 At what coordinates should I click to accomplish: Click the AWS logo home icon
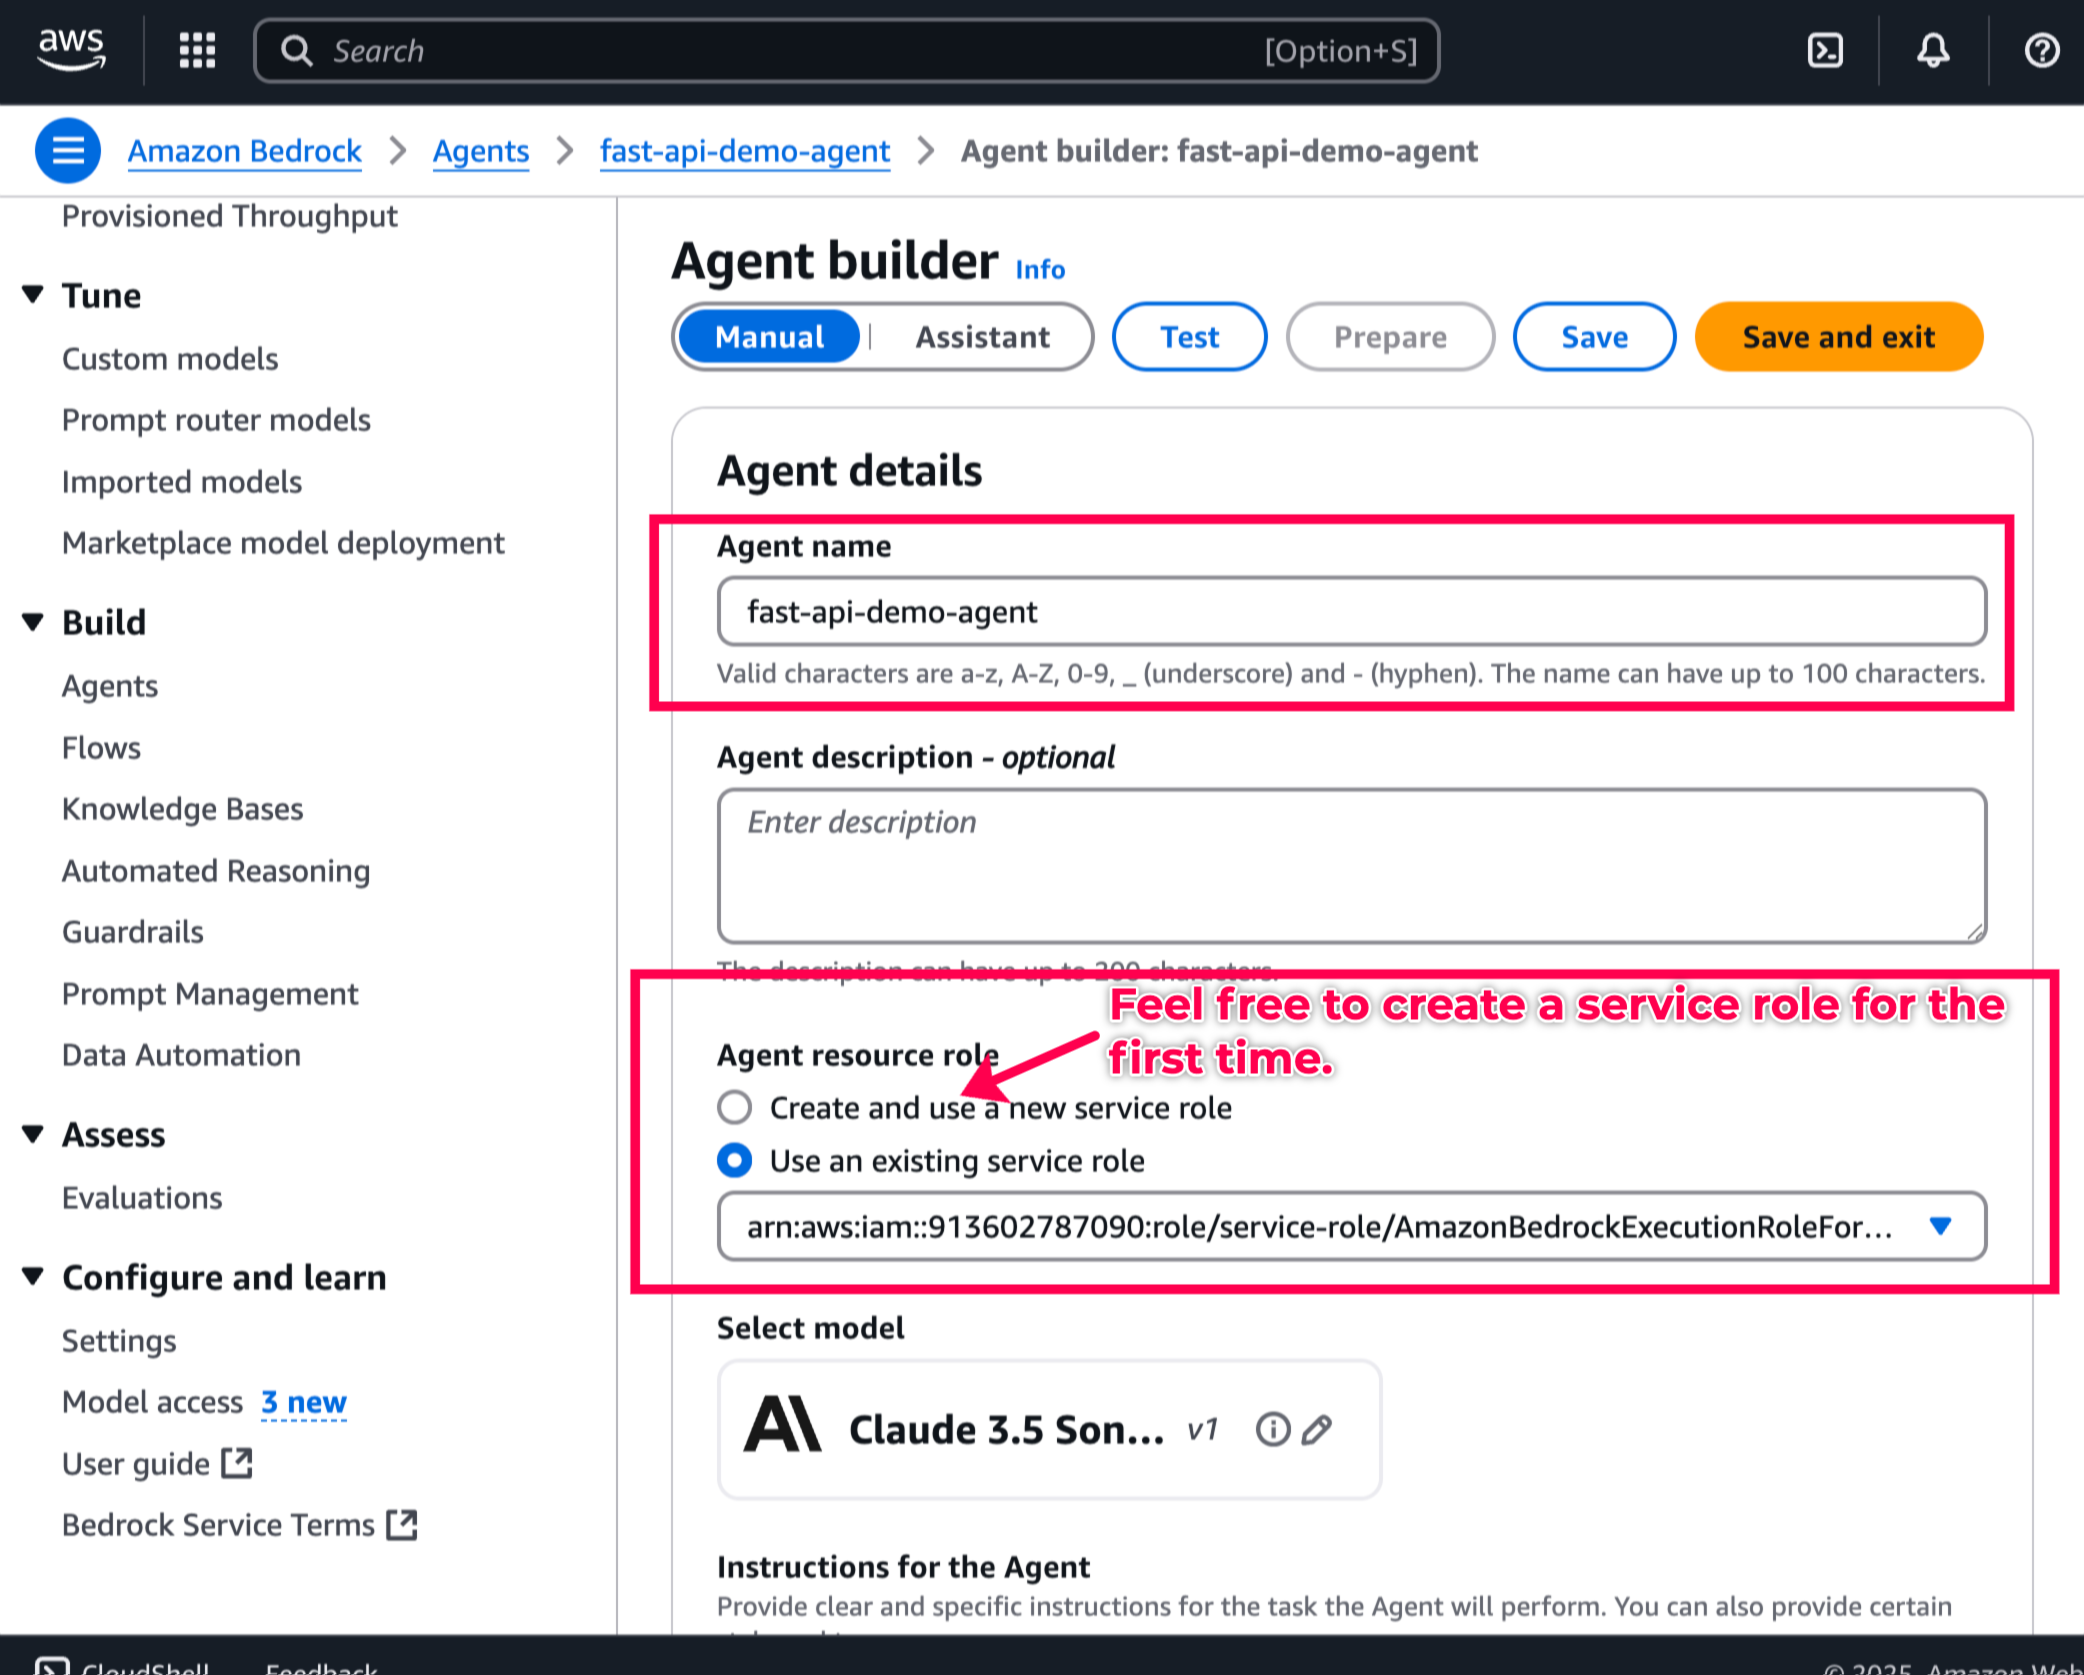71,49
